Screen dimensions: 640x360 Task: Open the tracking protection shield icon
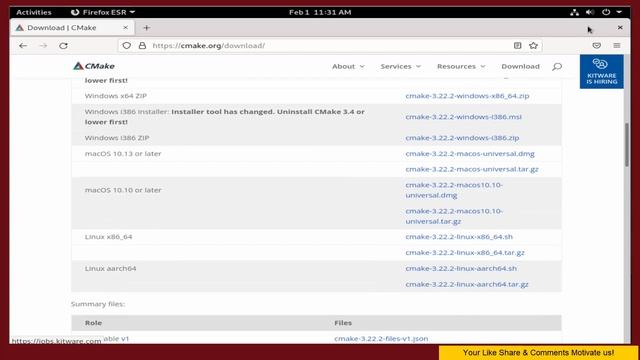(x=127, y=46)
